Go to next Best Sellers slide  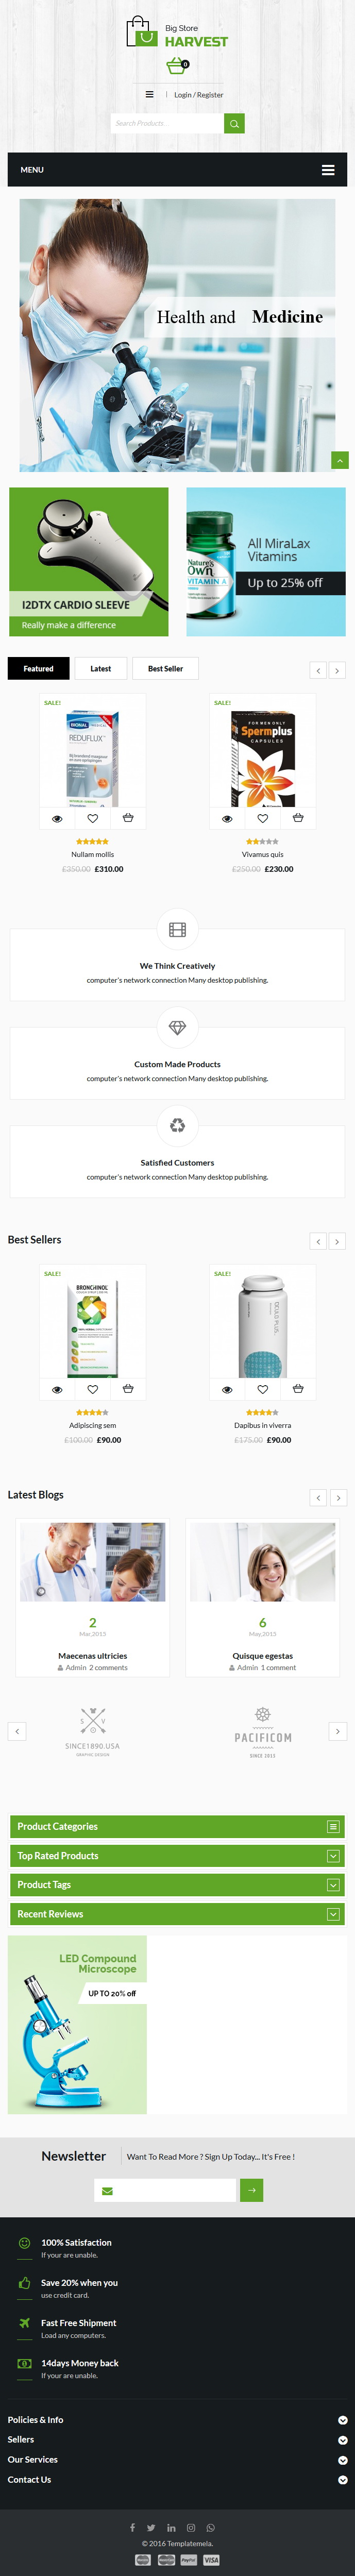click(338, 1241)
